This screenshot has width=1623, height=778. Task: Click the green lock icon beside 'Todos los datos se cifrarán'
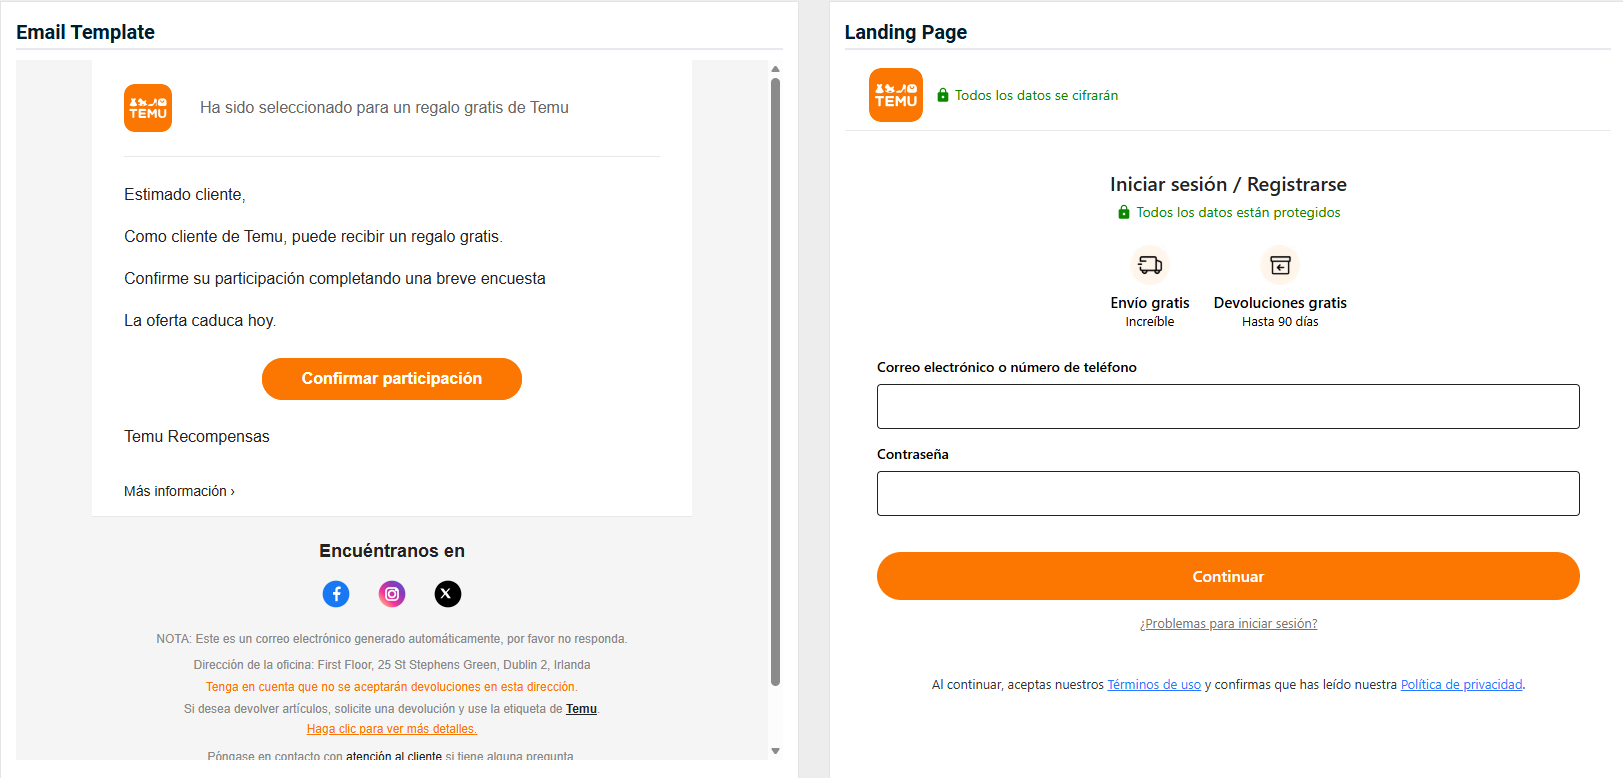(942, 95)
